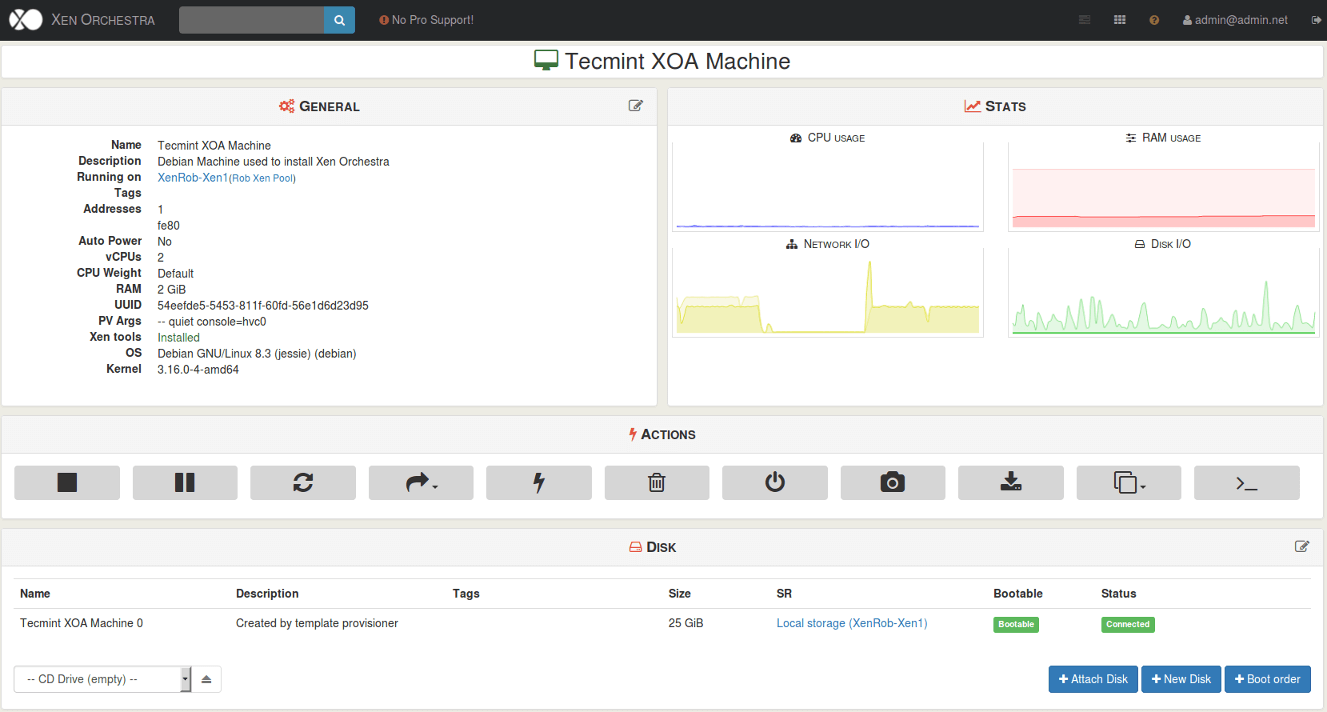
Task: Click the Actions panel header
Action: coord(662,434)
